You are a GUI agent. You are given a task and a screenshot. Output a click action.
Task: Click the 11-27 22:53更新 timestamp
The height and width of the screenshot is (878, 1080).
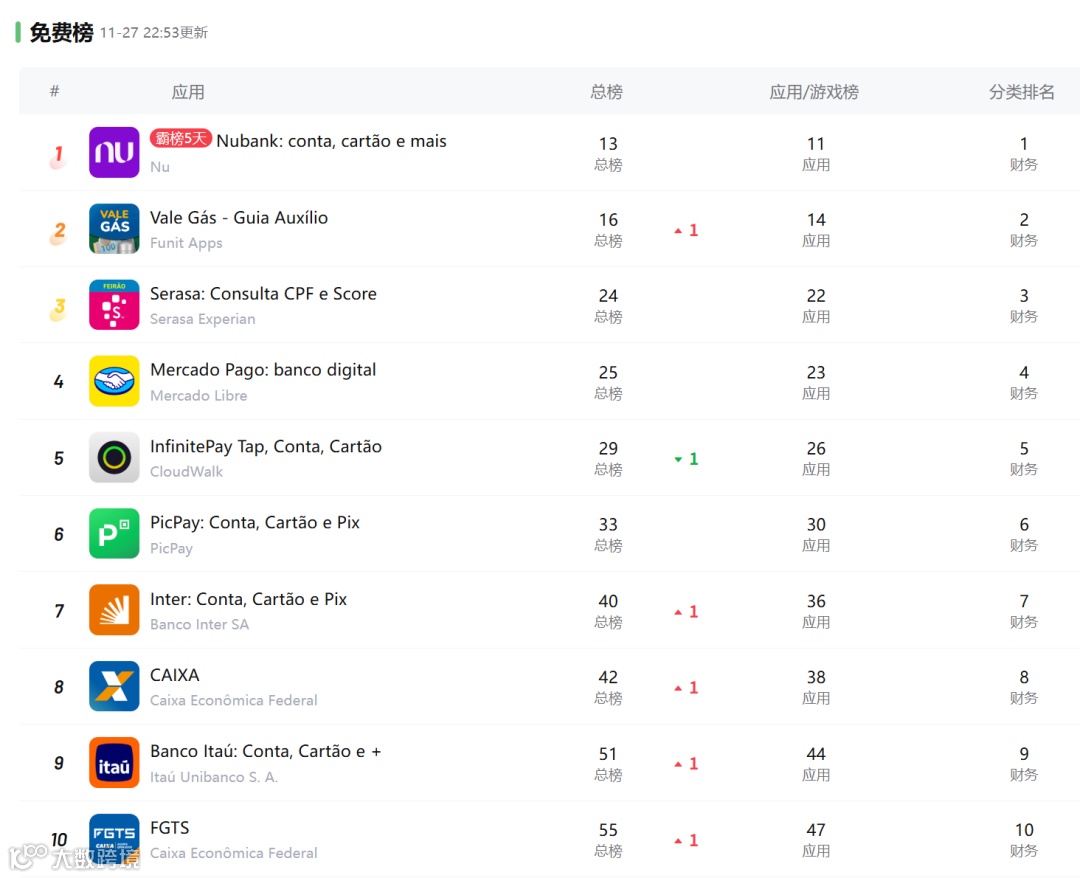pos(154,32)
